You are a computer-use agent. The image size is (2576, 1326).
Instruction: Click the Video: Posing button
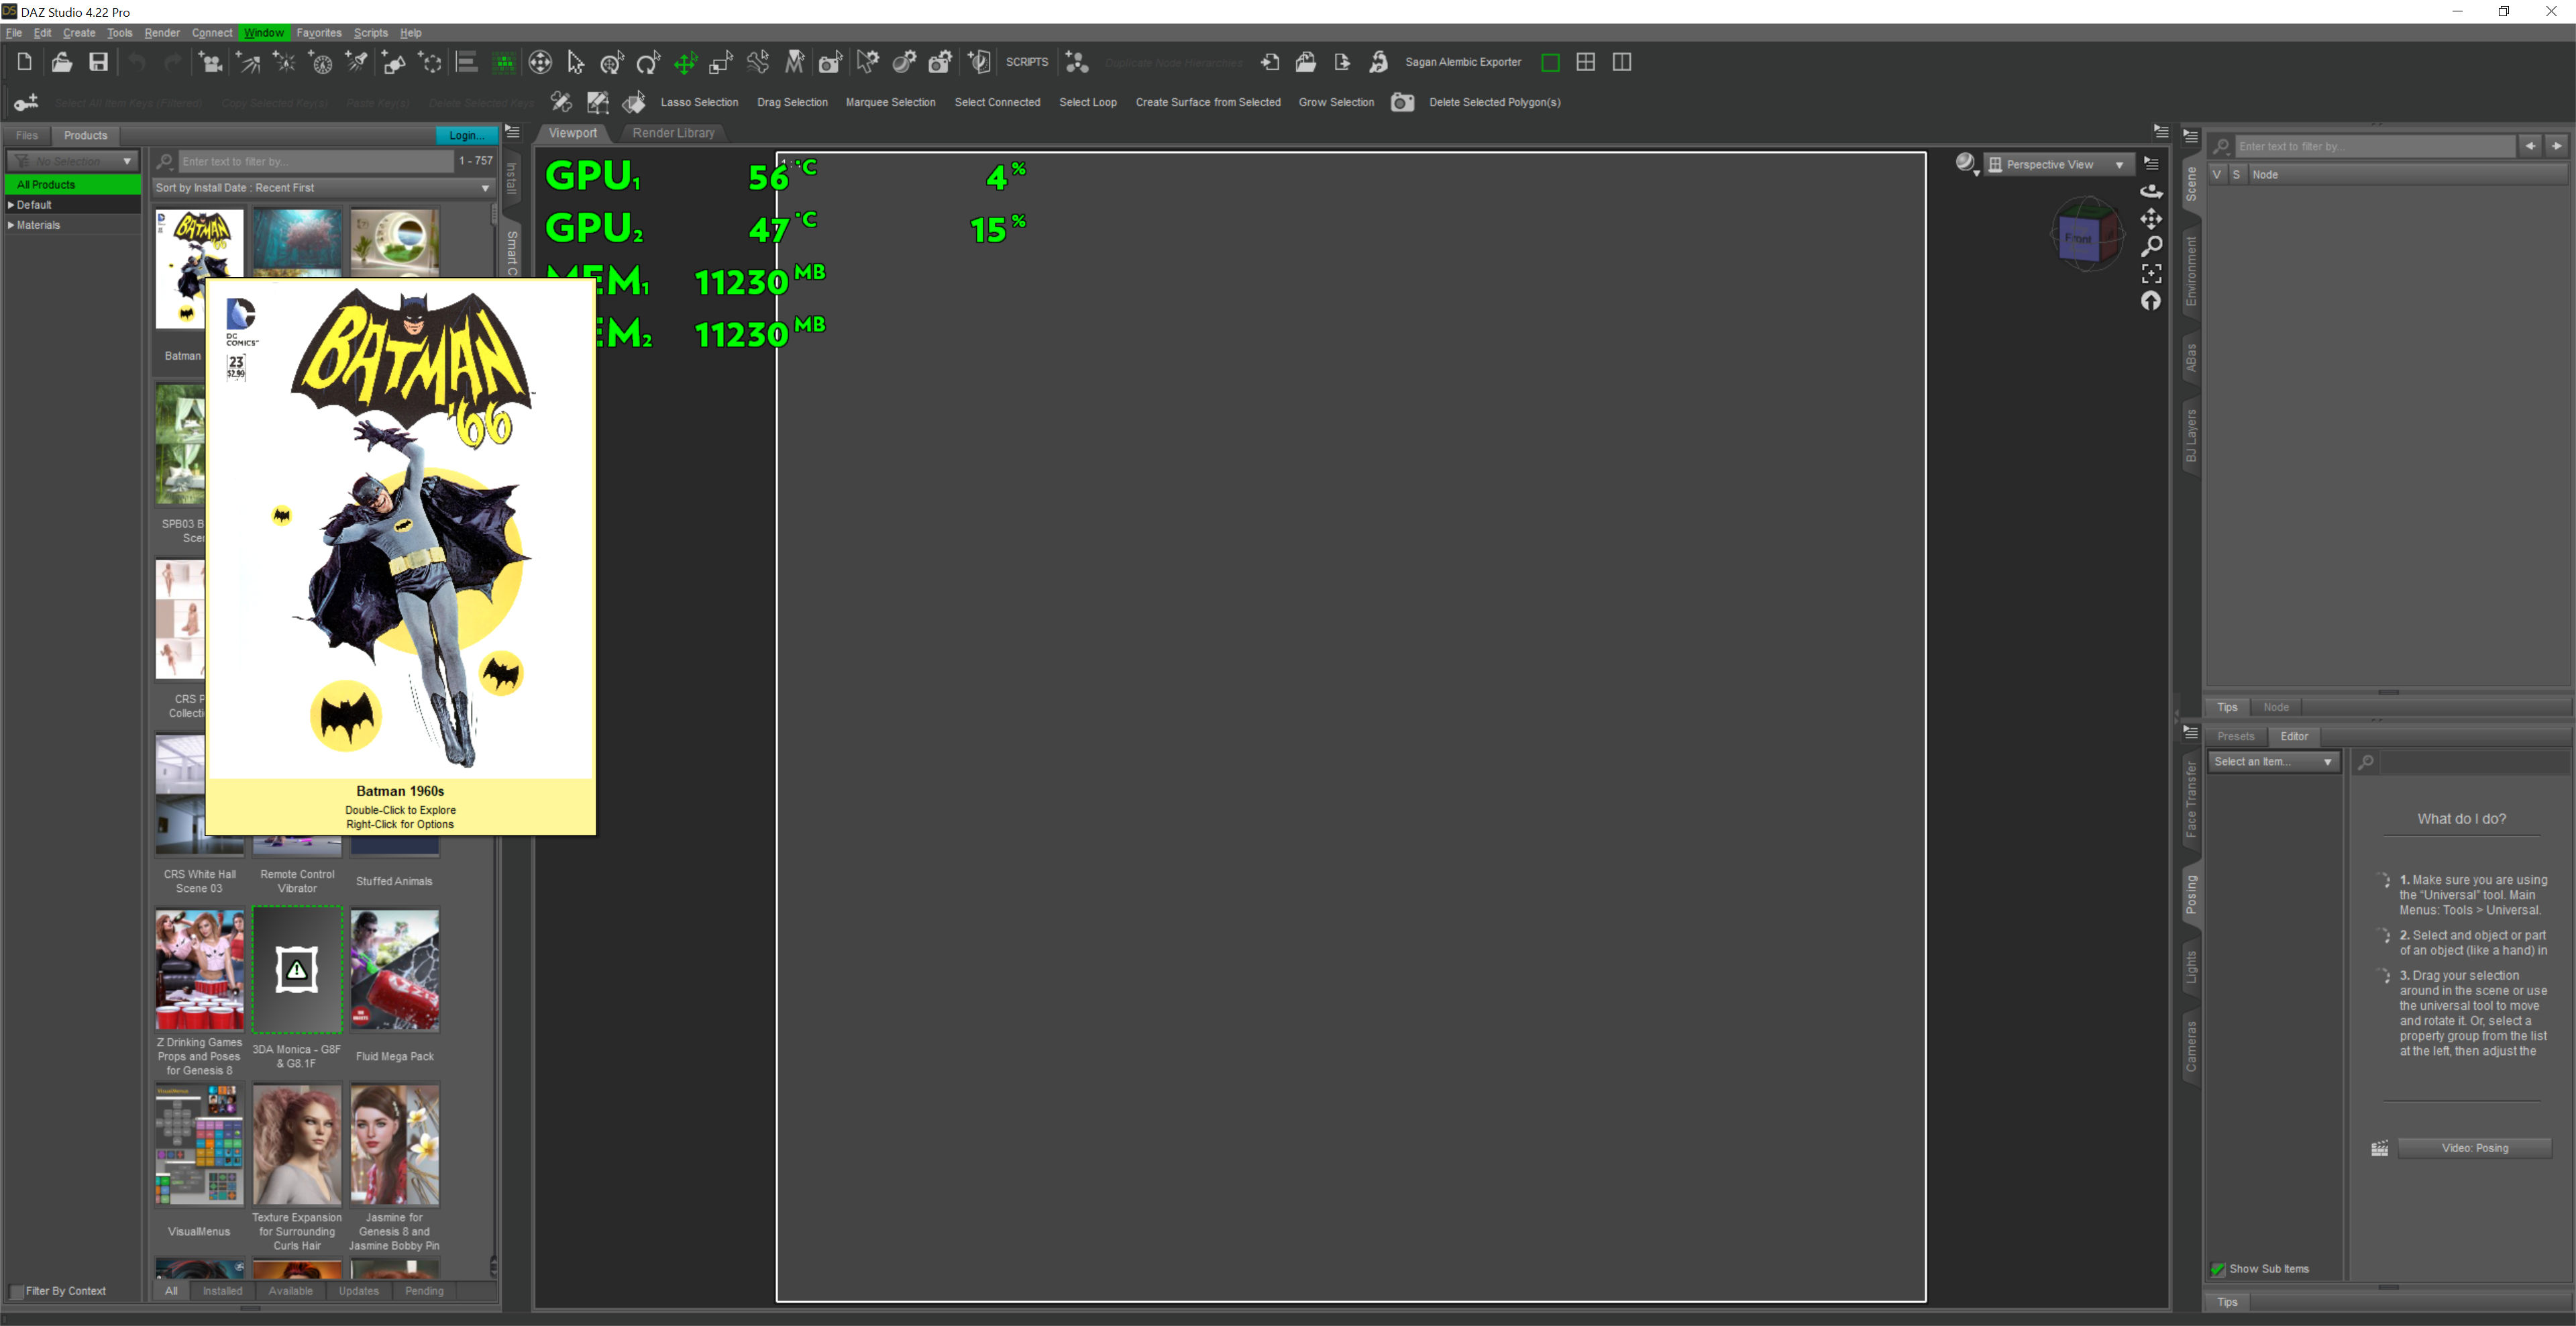click(2474, 1148)
